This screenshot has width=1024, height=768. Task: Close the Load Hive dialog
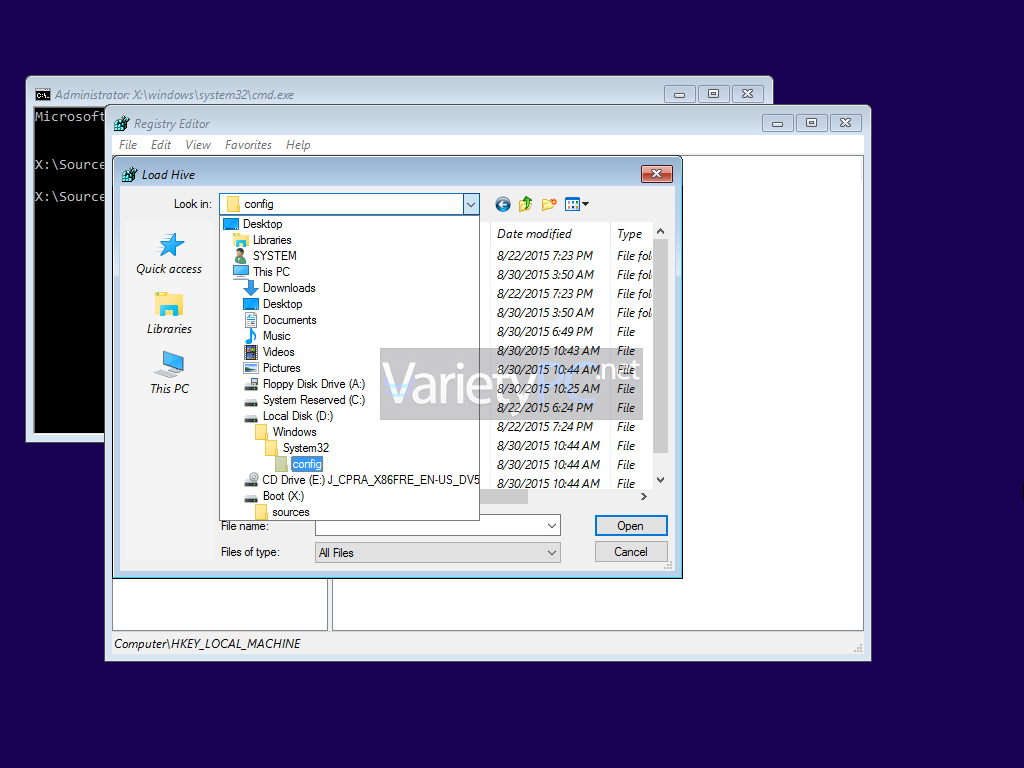[x=656, y=174]
